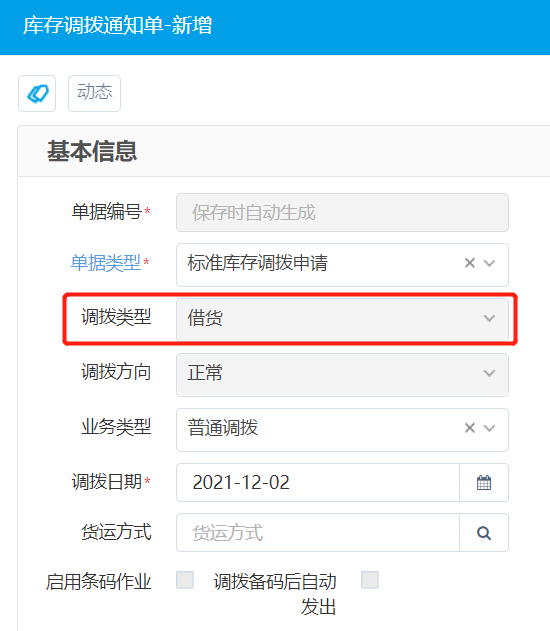The width and height of the screenshot is (550, 631).
Task: Open the calendar picker for 调拨日期
Action: pos(484,483)
